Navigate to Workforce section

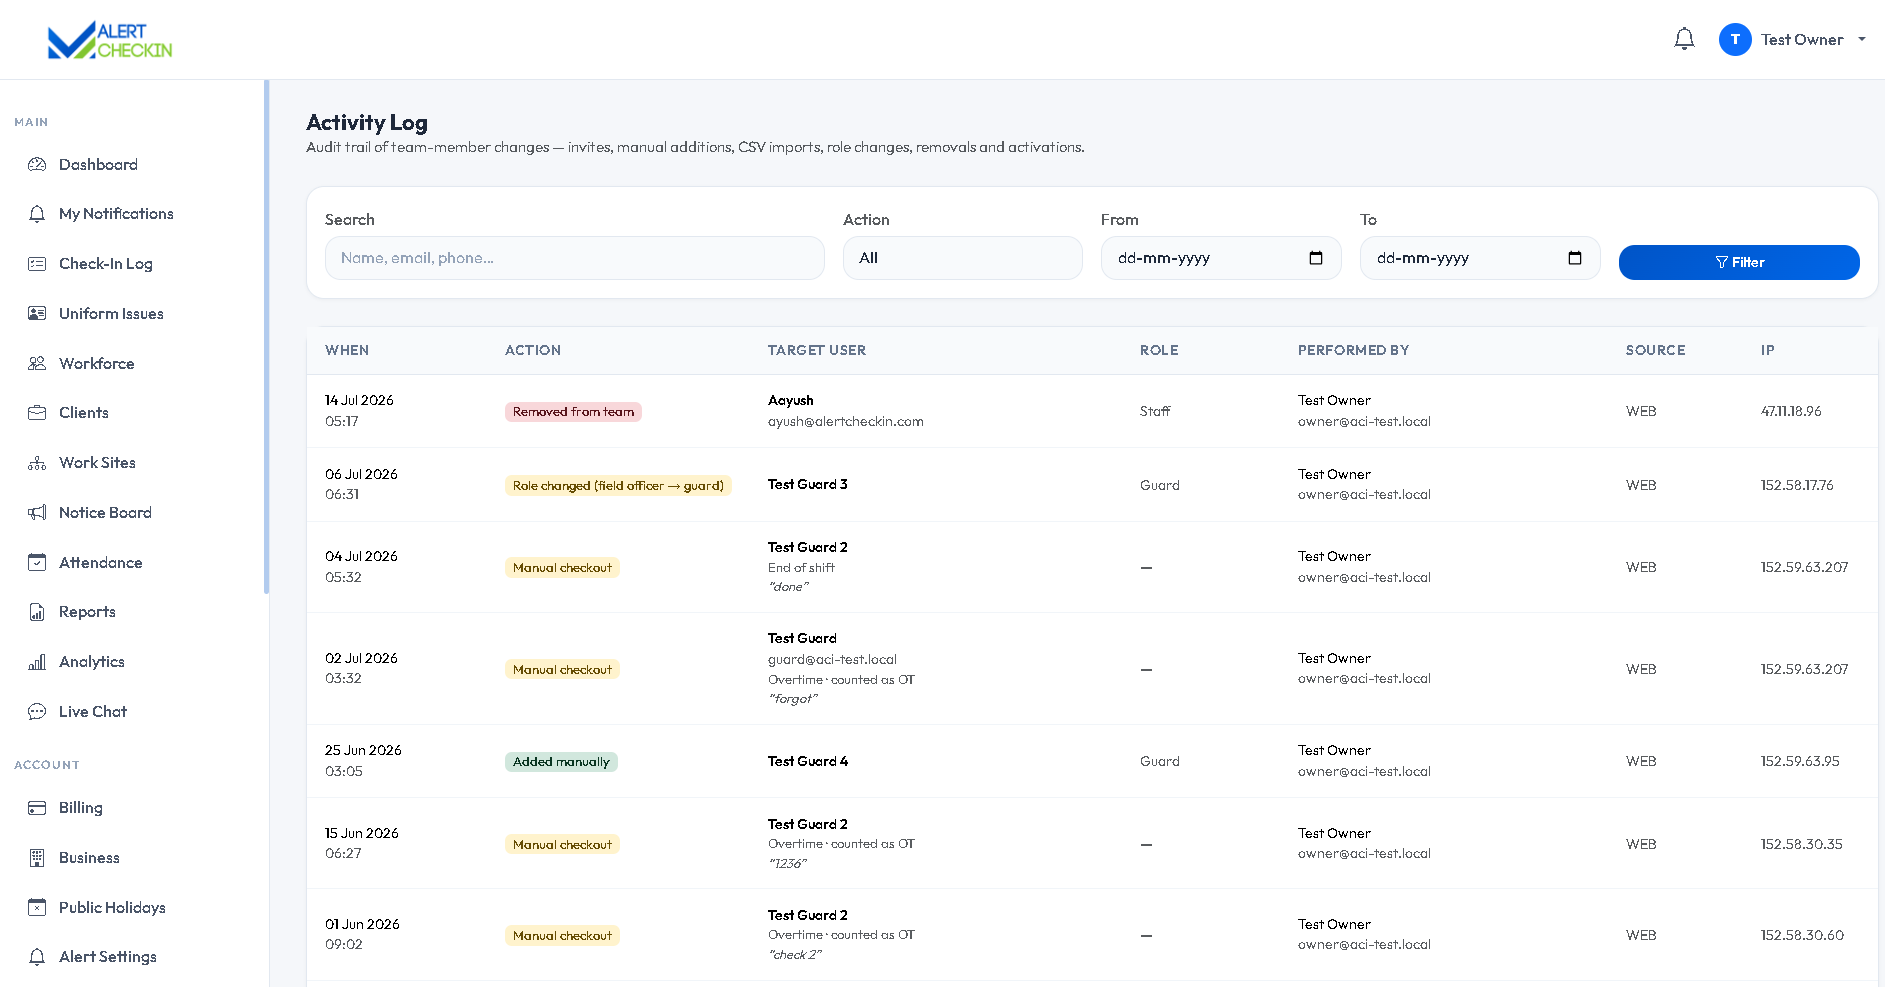pyautogui.click(x=96, y=363)
